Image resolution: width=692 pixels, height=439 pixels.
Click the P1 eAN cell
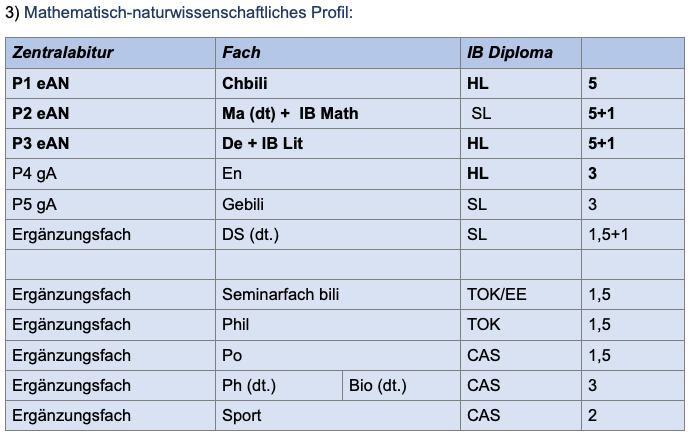pyautogui.click(x=110, y=83)
